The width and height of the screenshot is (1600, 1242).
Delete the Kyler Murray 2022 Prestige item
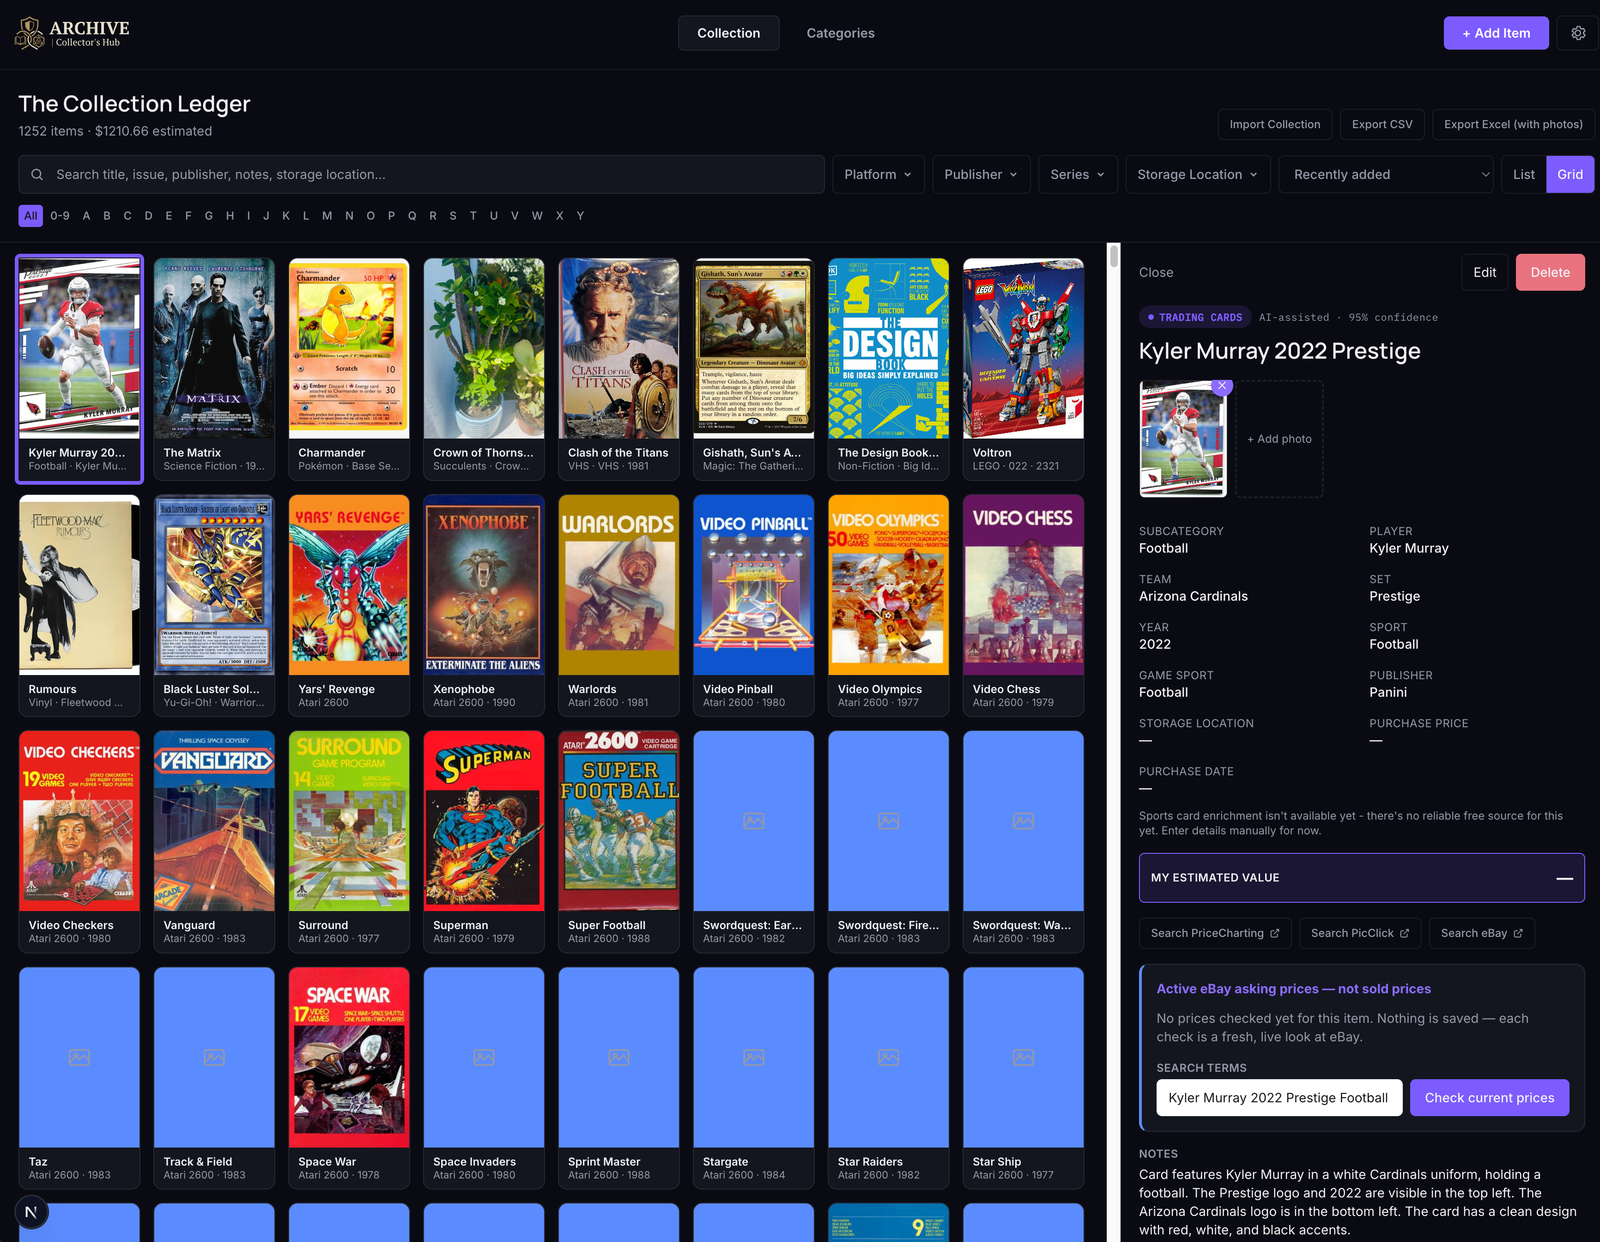point(1550,272)
